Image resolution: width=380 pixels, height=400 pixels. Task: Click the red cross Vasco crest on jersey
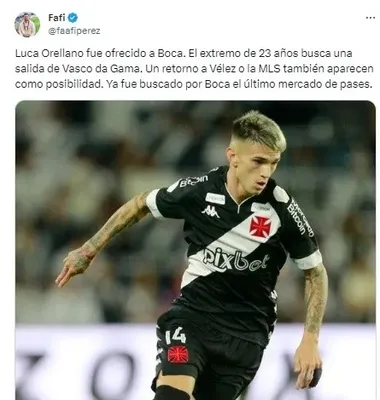(x=260, y=226)
